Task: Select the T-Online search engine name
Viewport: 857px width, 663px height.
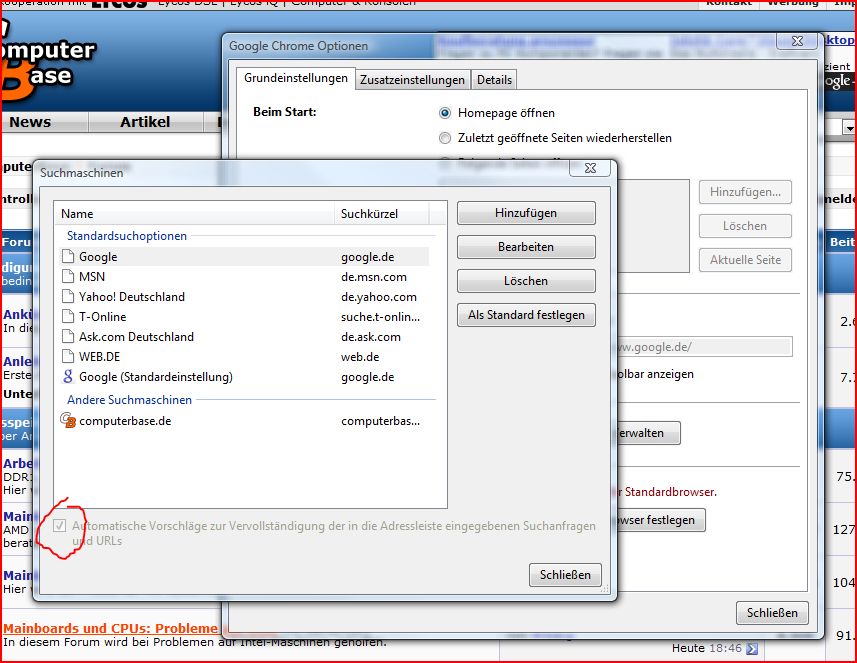Action: pyautogui.click(x=102, y=317)
